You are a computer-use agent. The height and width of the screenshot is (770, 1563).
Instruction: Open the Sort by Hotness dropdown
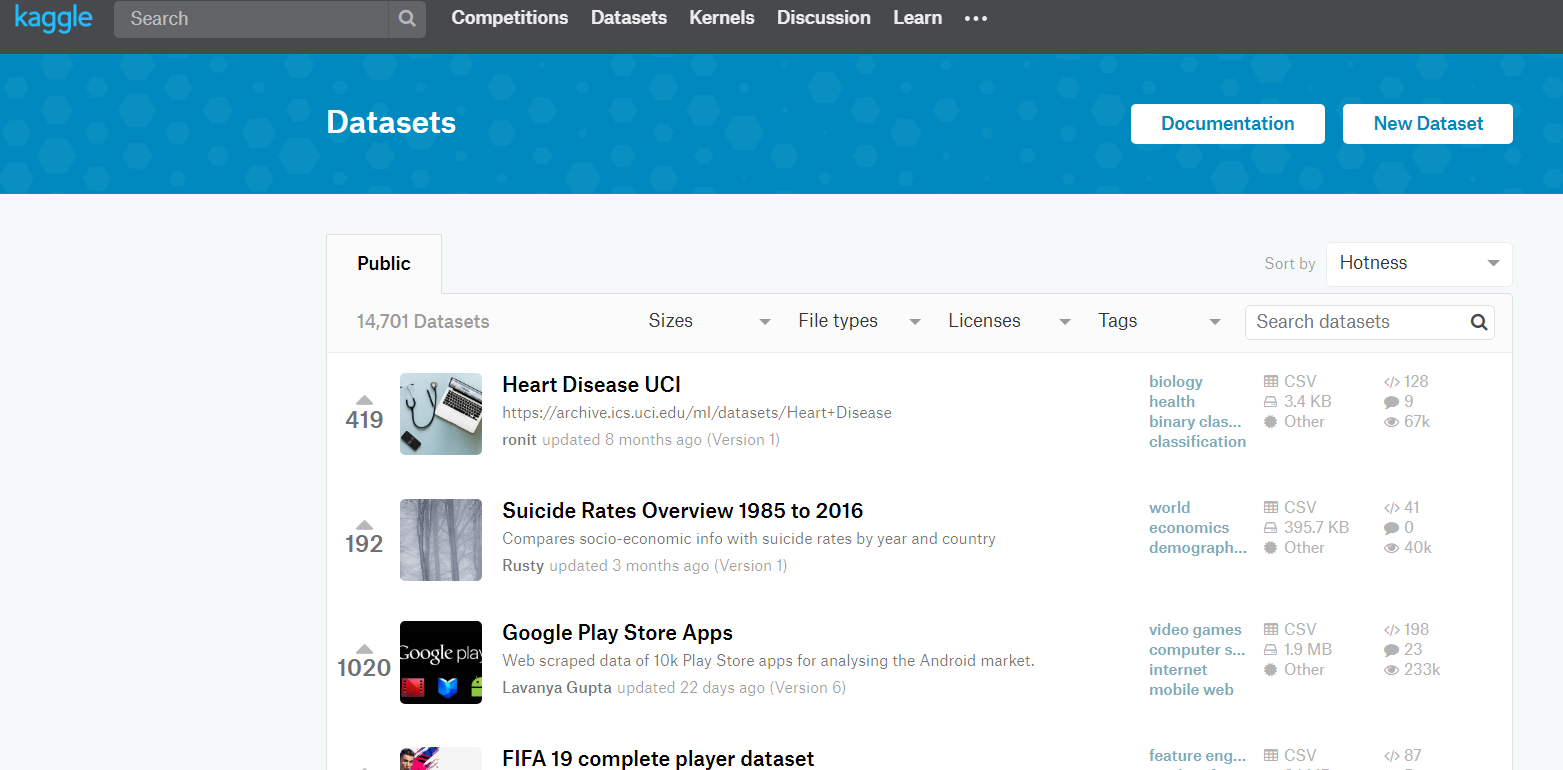pos(1418,262)
